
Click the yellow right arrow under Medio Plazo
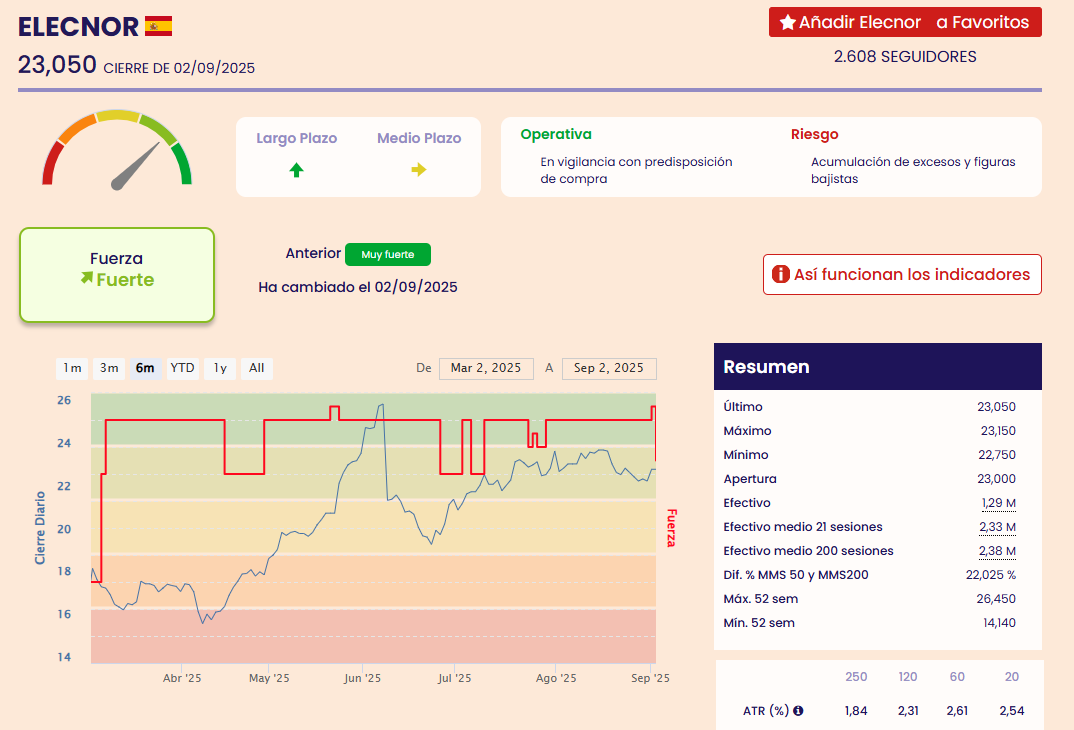point(419,170)
